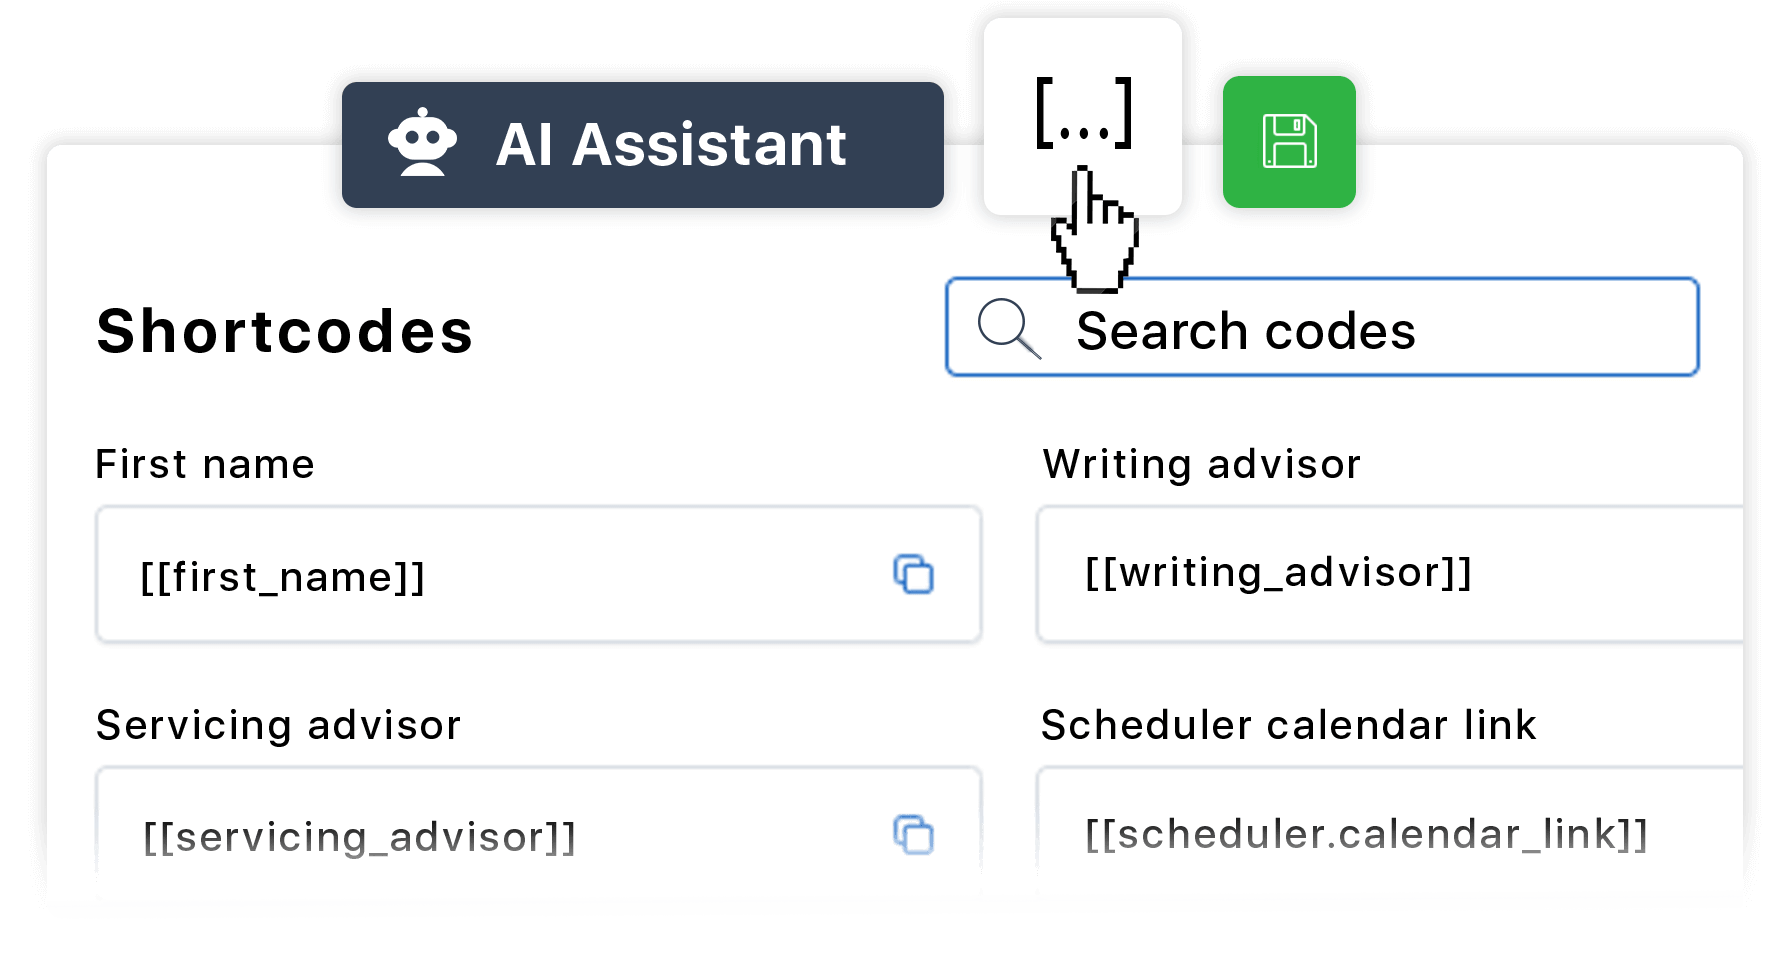Copy the first_name shortcode

click(x=913, y=575)
